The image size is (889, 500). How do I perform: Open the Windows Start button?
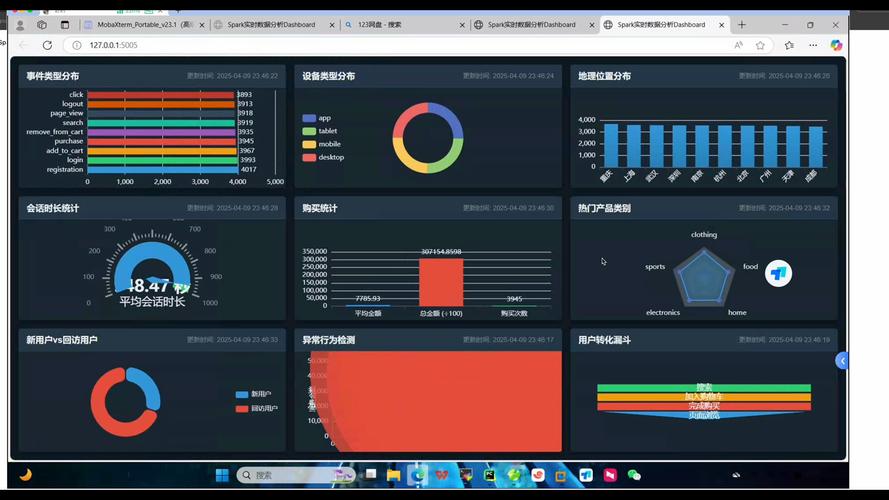[x=222, y=475]
